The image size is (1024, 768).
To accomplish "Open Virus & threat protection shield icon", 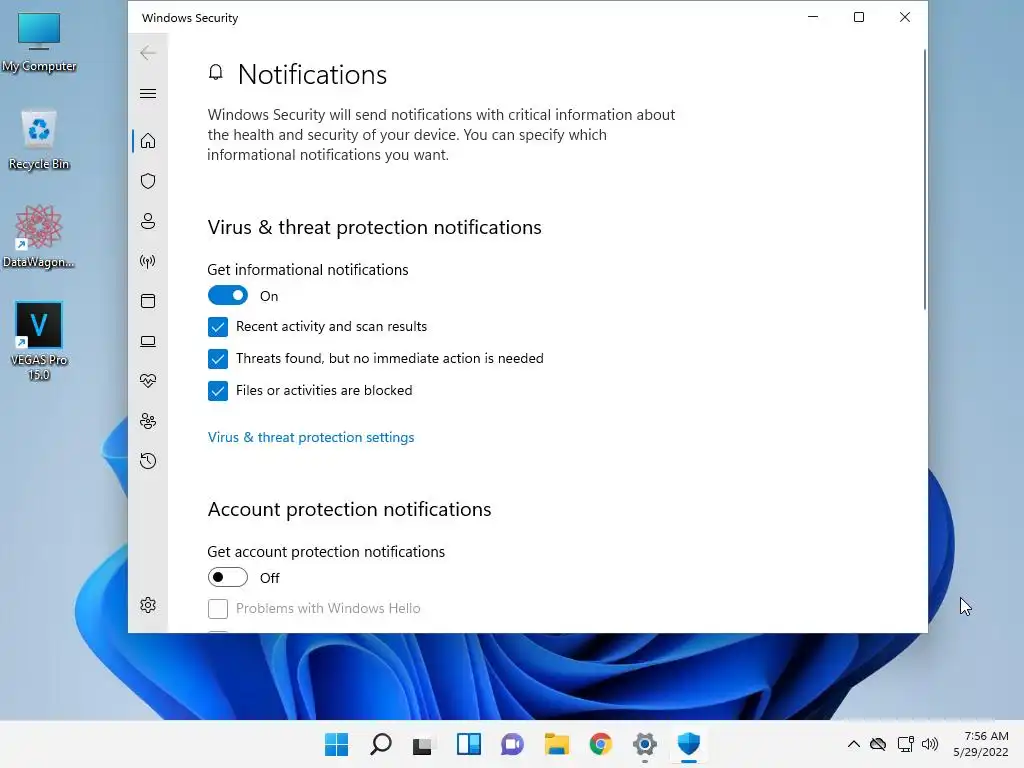I will [148, 181].
